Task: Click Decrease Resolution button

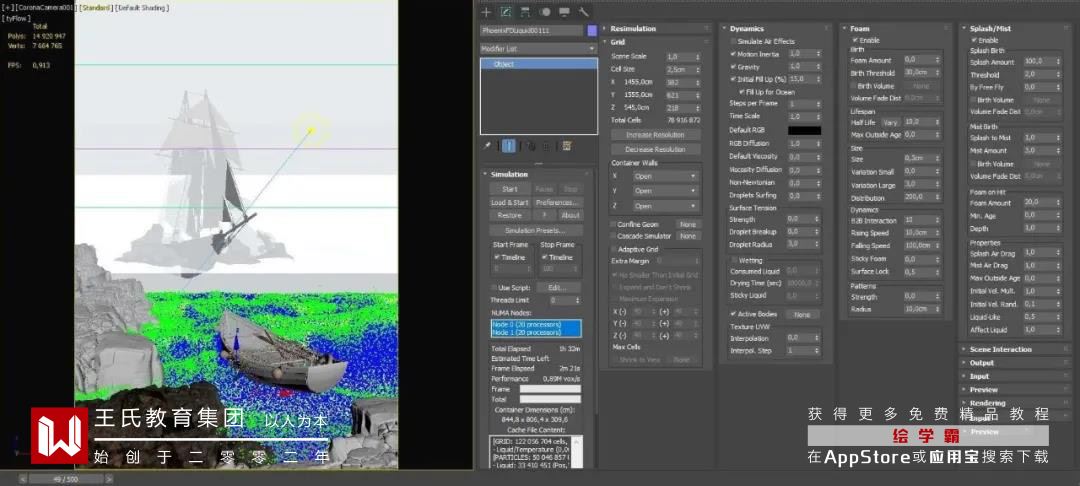Action: tap(655, 149)
